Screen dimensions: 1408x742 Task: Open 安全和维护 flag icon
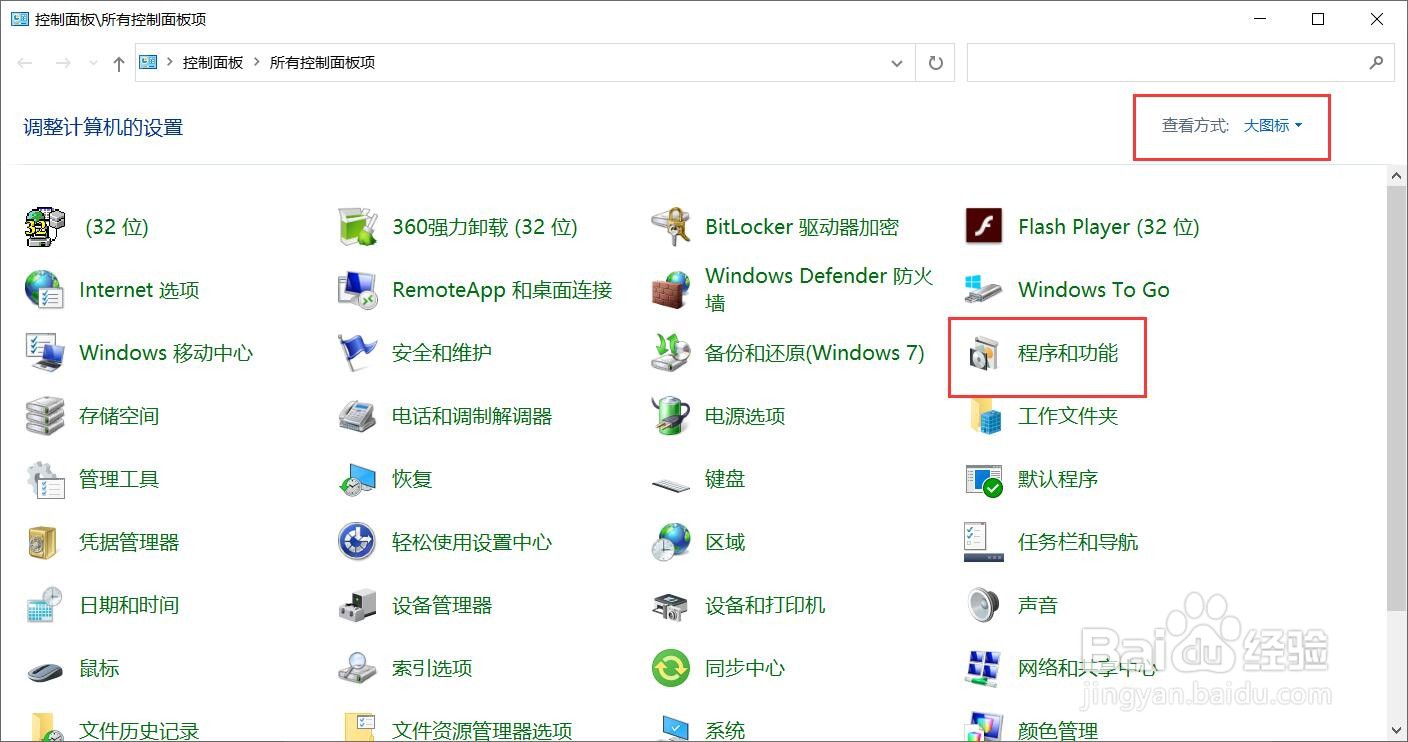(x=357, y=353)
